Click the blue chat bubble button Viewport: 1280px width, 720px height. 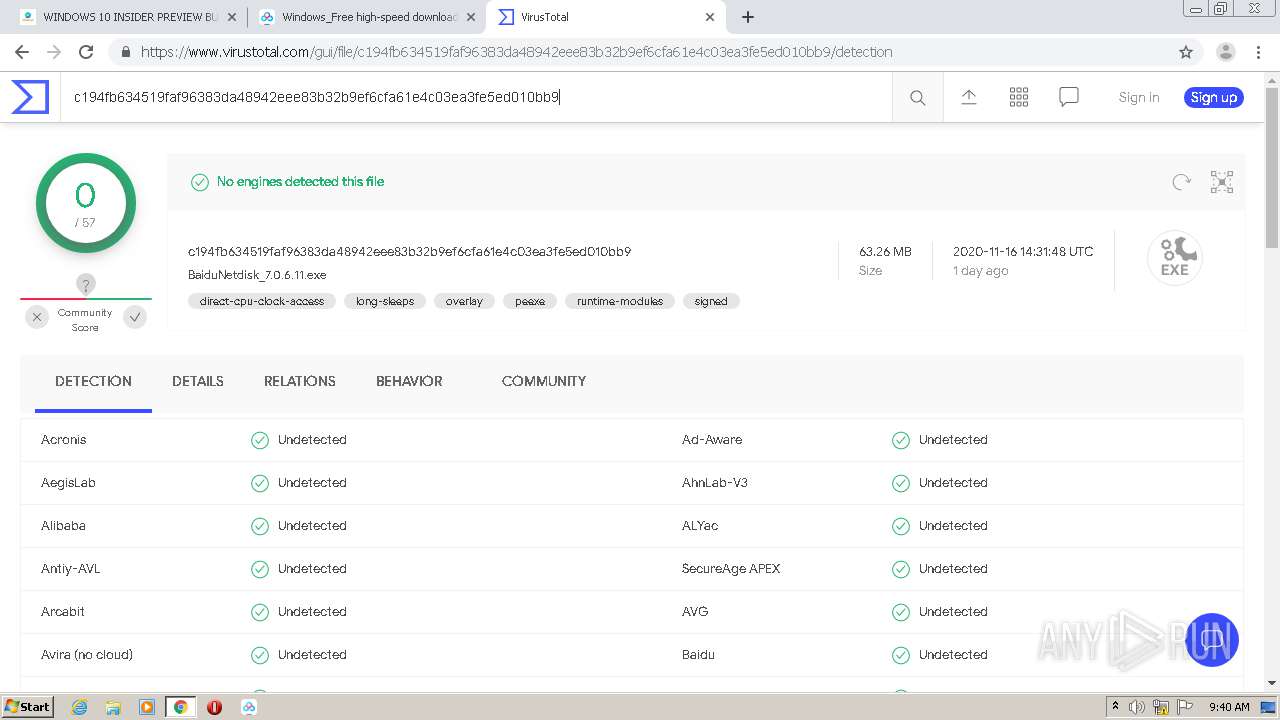[1211, 640]
